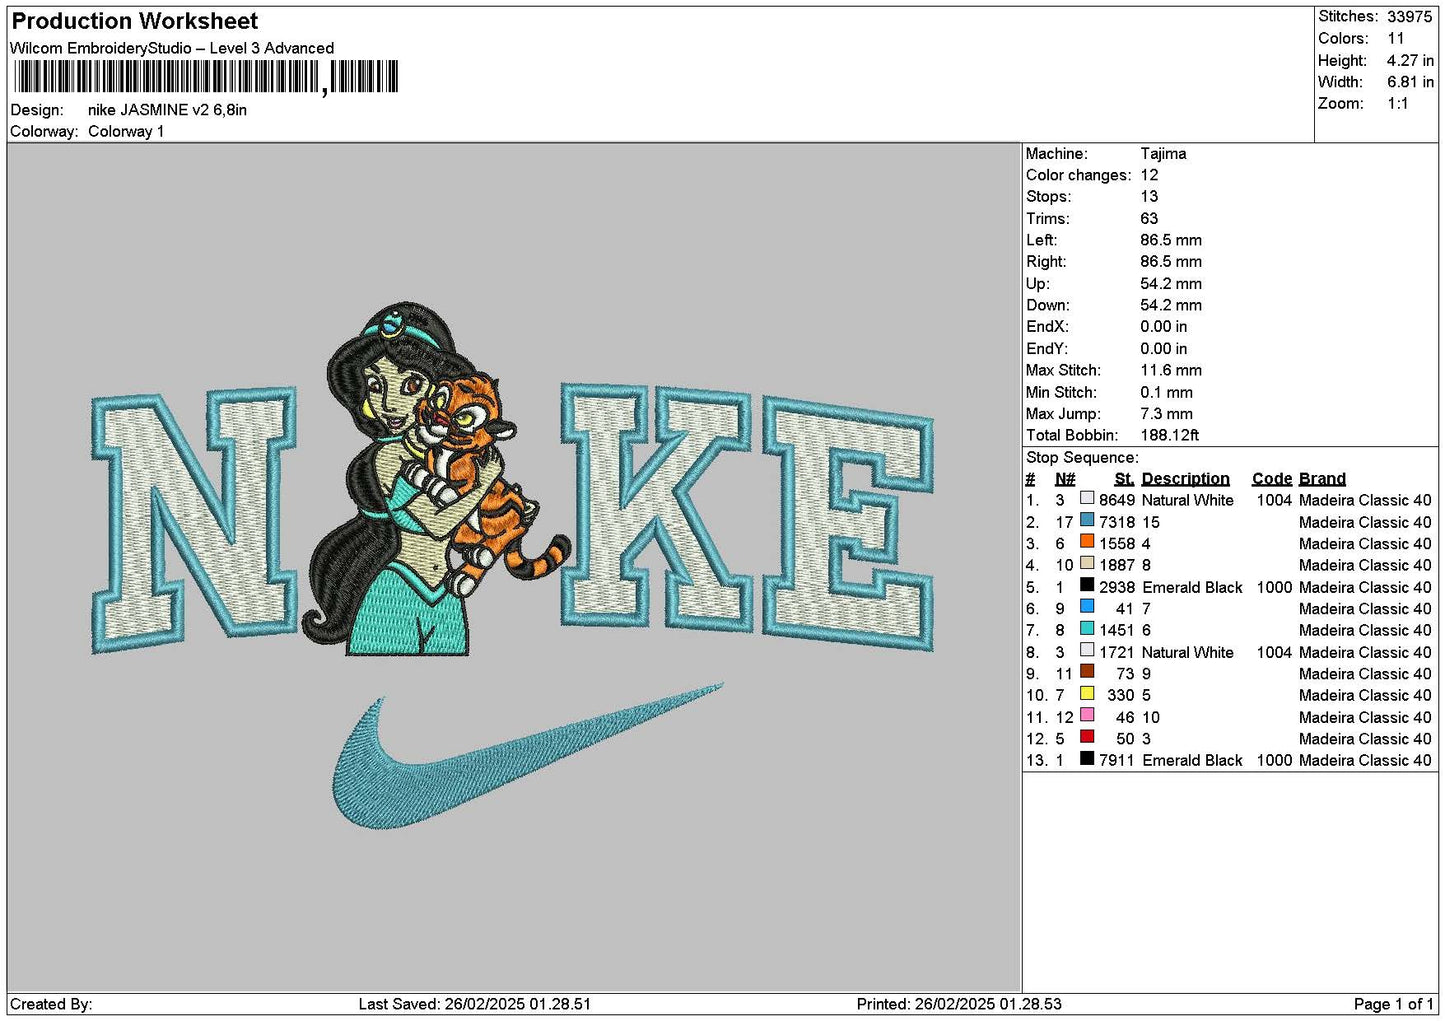
Task: Click the Zoom value '1:1'
Action: pos(1397,104)
